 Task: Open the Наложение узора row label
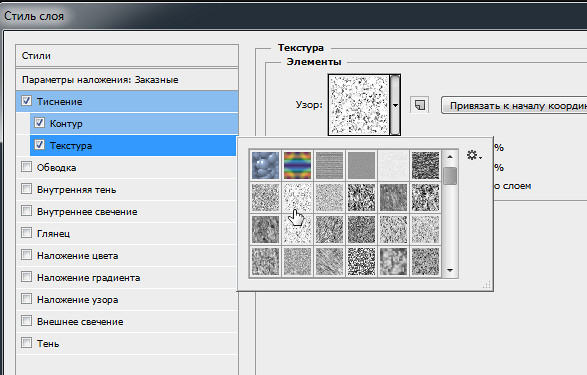click(77, 300)
